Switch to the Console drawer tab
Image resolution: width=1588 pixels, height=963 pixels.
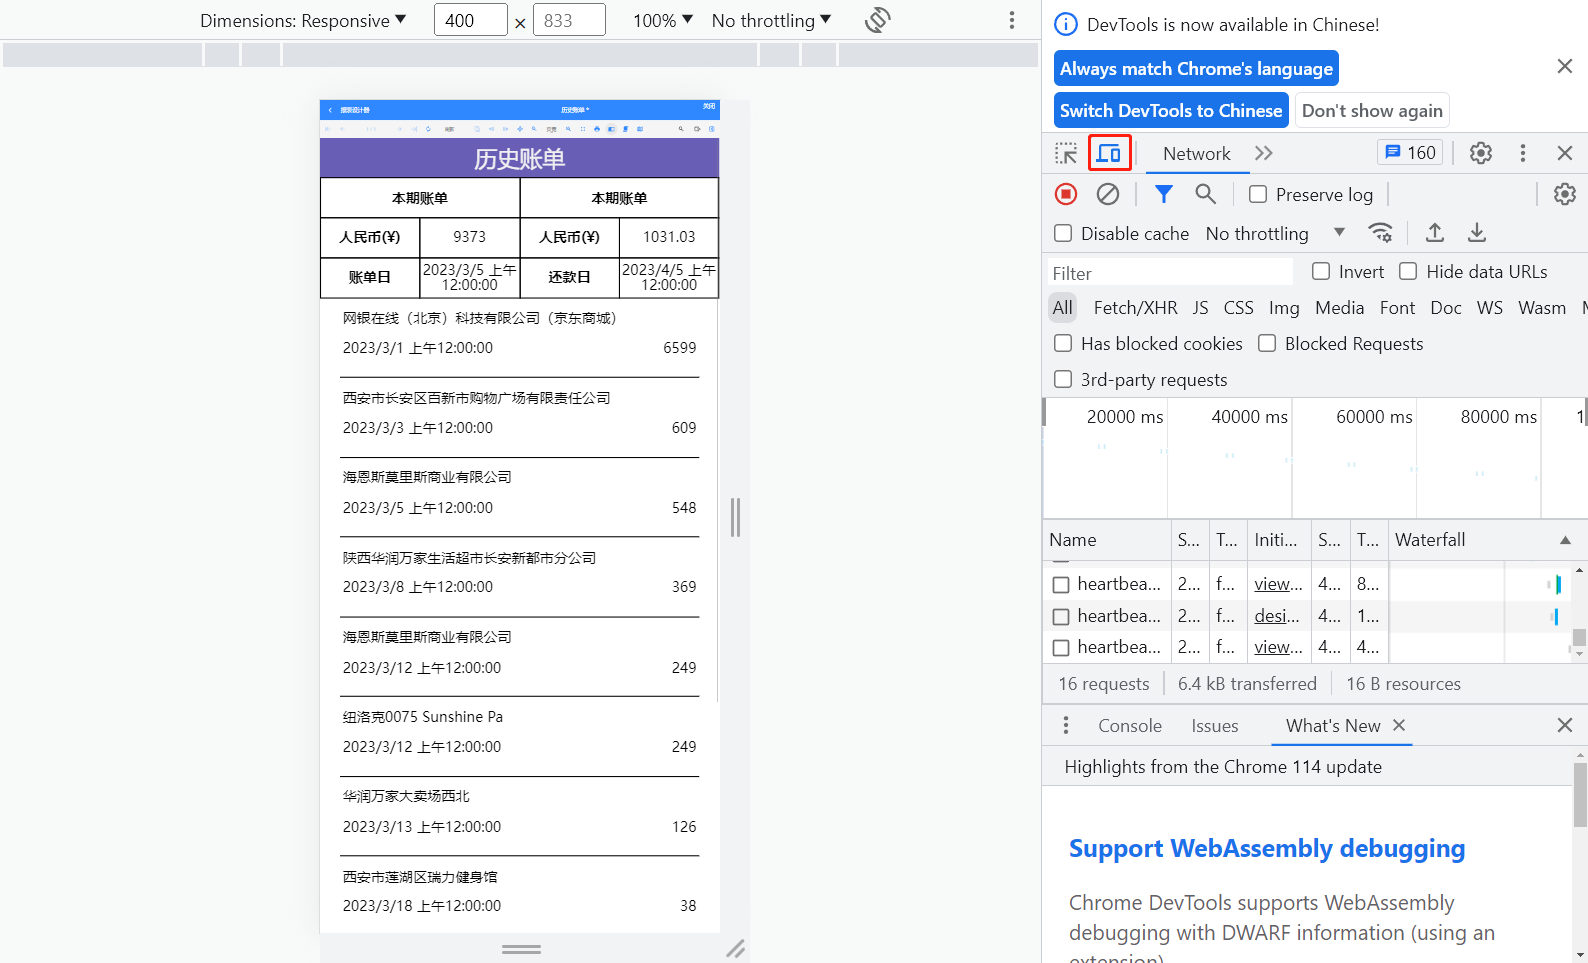click(1129, 725)
